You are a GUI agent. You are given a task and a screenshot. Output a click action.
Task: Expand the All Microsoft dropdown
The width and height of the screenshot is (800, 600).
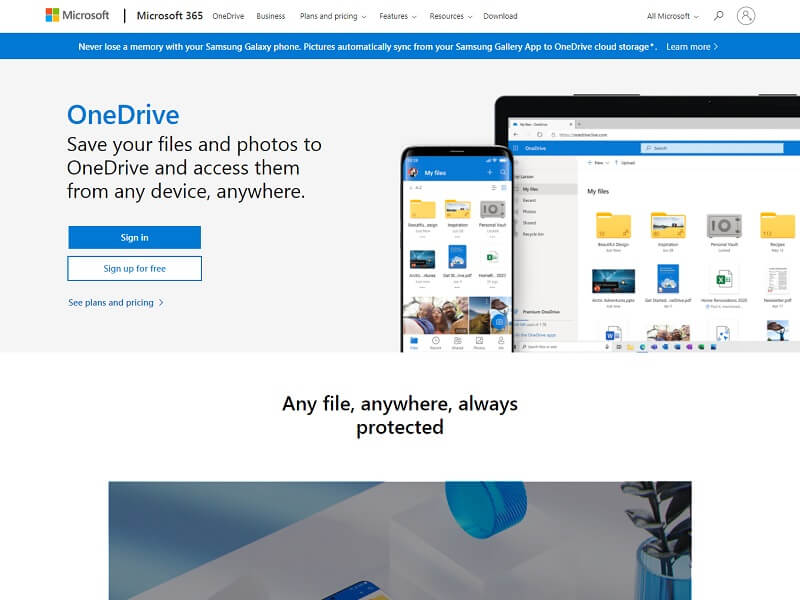tap(672, 16)
